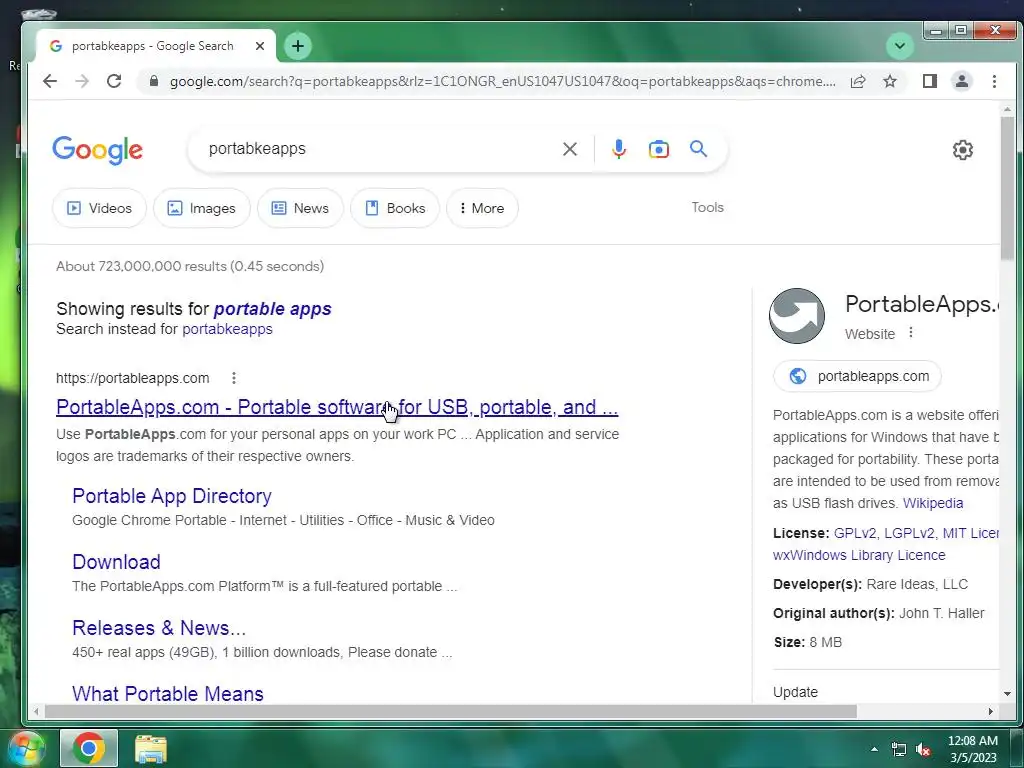
Task: Open the Chrome three-dot menu
Action: point(994,81)
